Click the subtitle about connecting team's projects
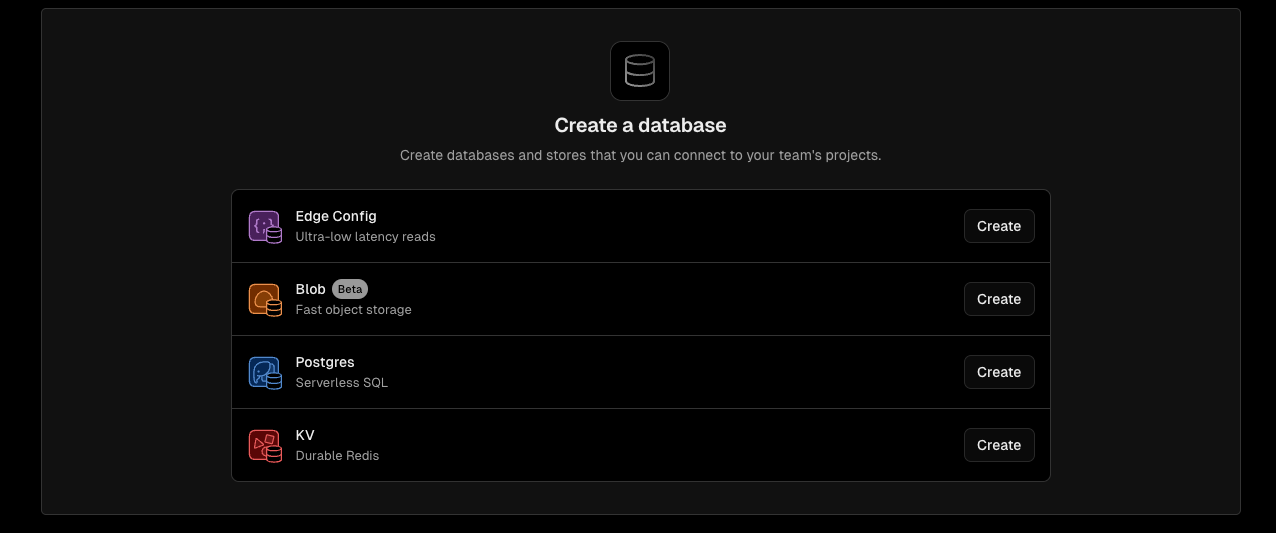The image size is (1276, 533). tap(640, 156)
